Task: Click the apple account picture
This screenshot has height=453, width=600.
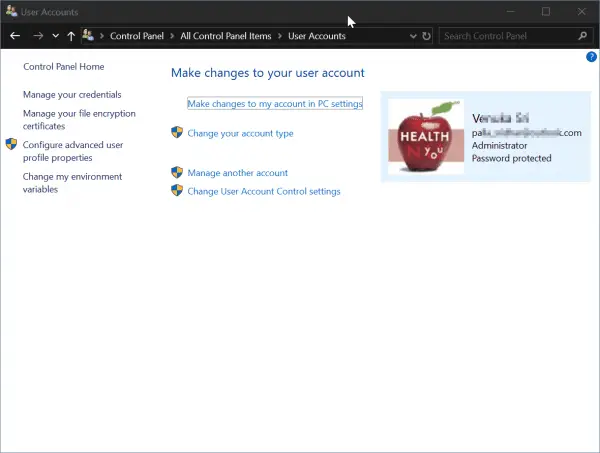Action: pos(426,137)
